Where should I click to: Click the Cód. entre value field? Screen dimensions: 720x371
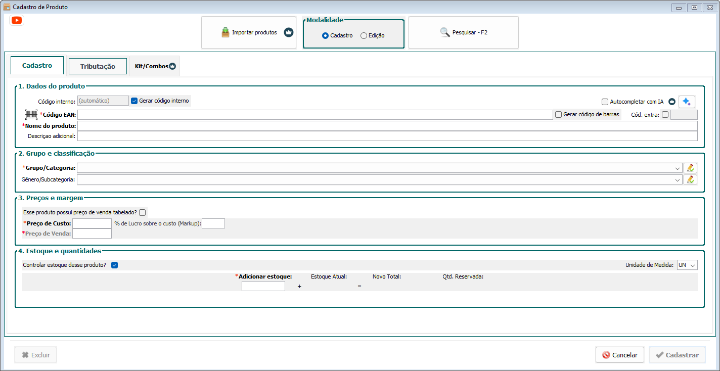coord(684,115)
